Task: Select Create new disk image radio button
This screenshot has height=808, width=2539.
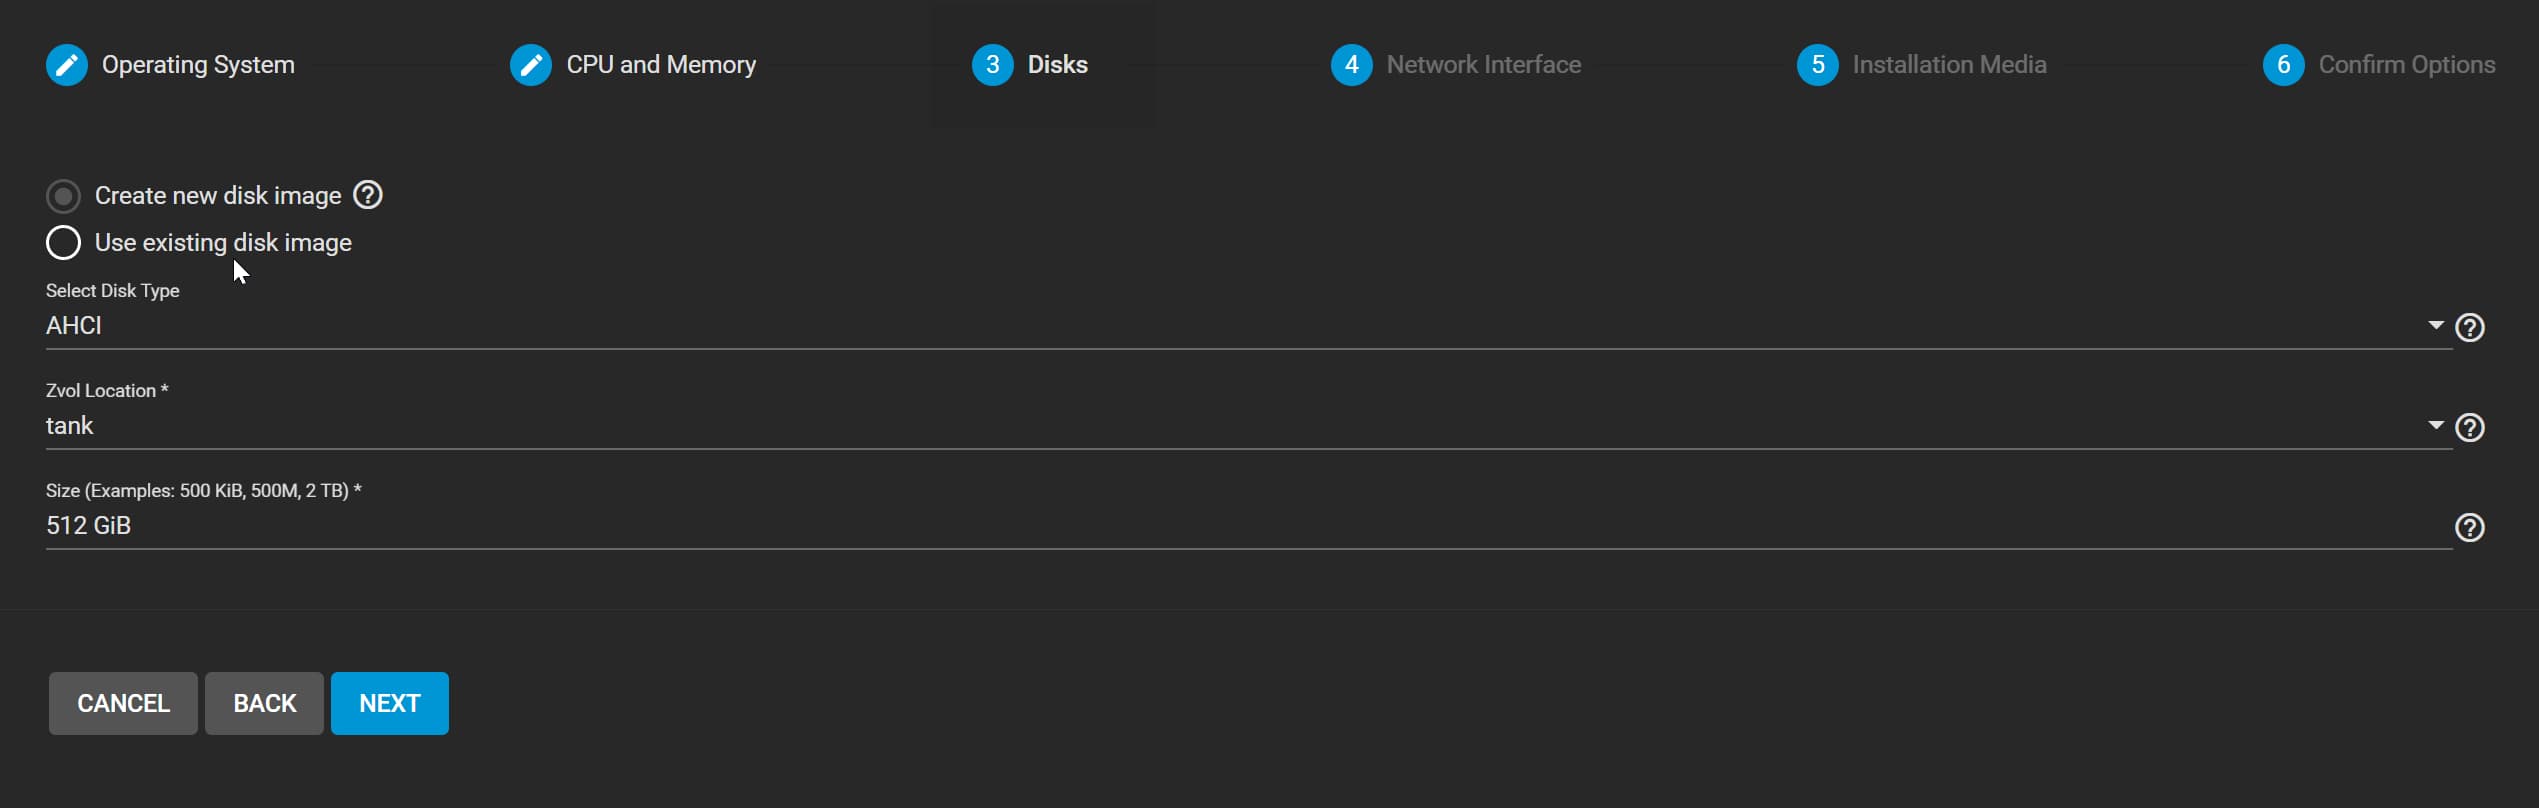Action: click(x=63, y=196)
